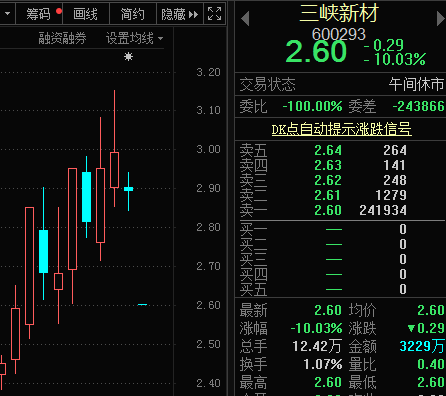Click 隐藏 to hide the side panel
This screenshot has height=396, width=446.
pyautogui.click(x=180, y=14)
